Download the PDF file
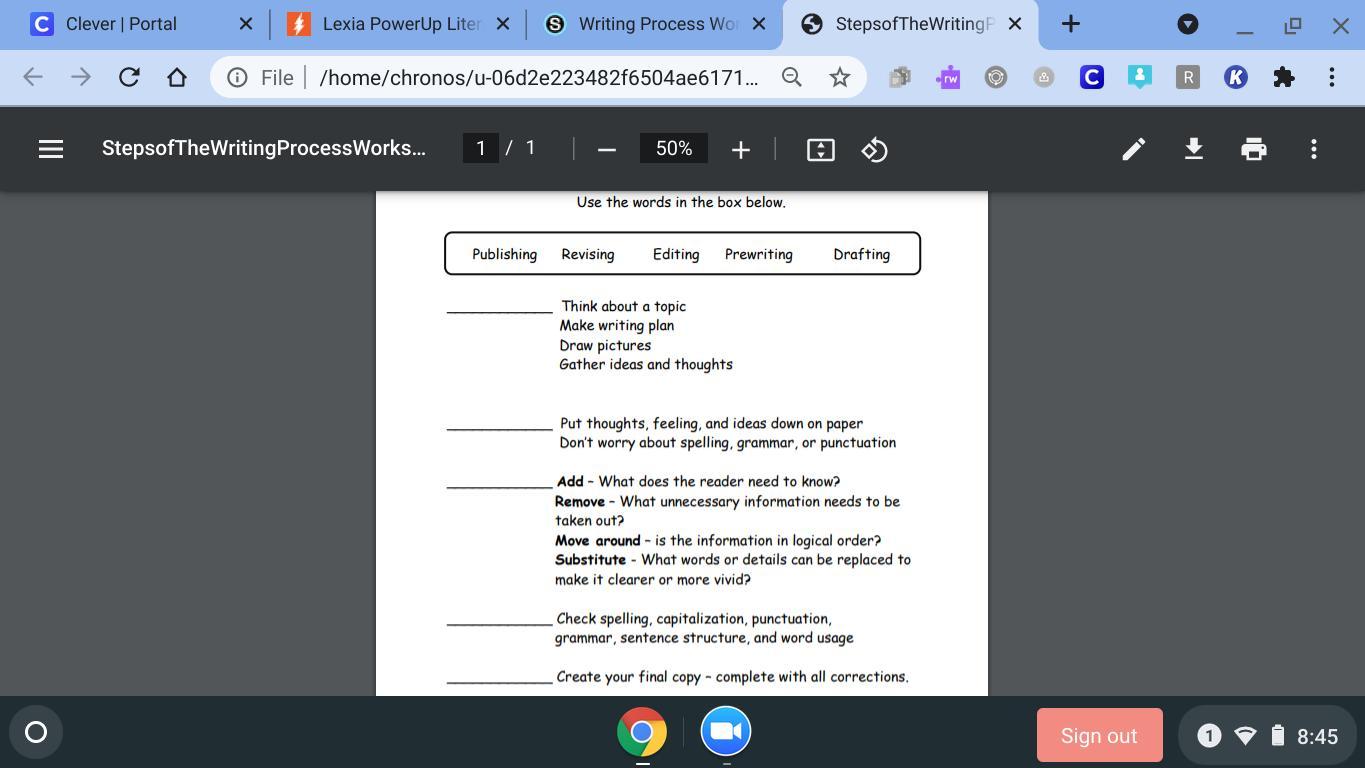Image resolution: width=1365 pixels, height=768 pixels. coord(1193,149)
